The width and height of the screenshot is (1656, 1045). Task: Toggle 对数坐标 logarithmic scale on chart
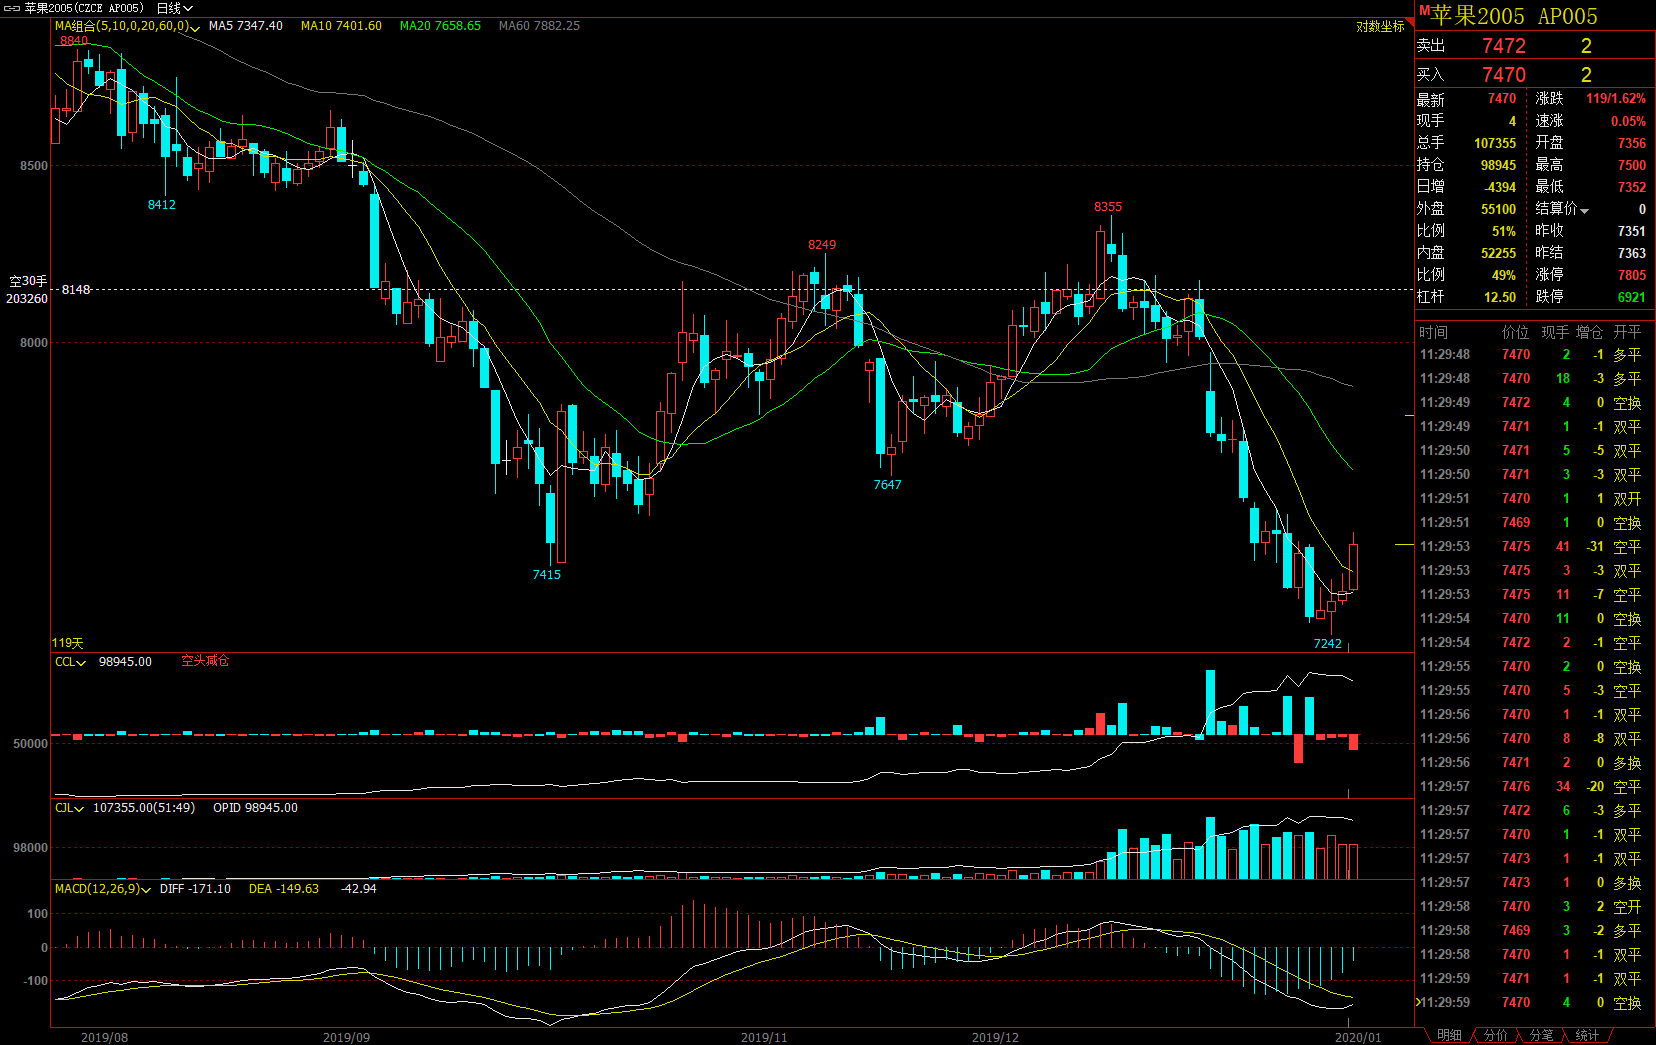[1379, 27]
